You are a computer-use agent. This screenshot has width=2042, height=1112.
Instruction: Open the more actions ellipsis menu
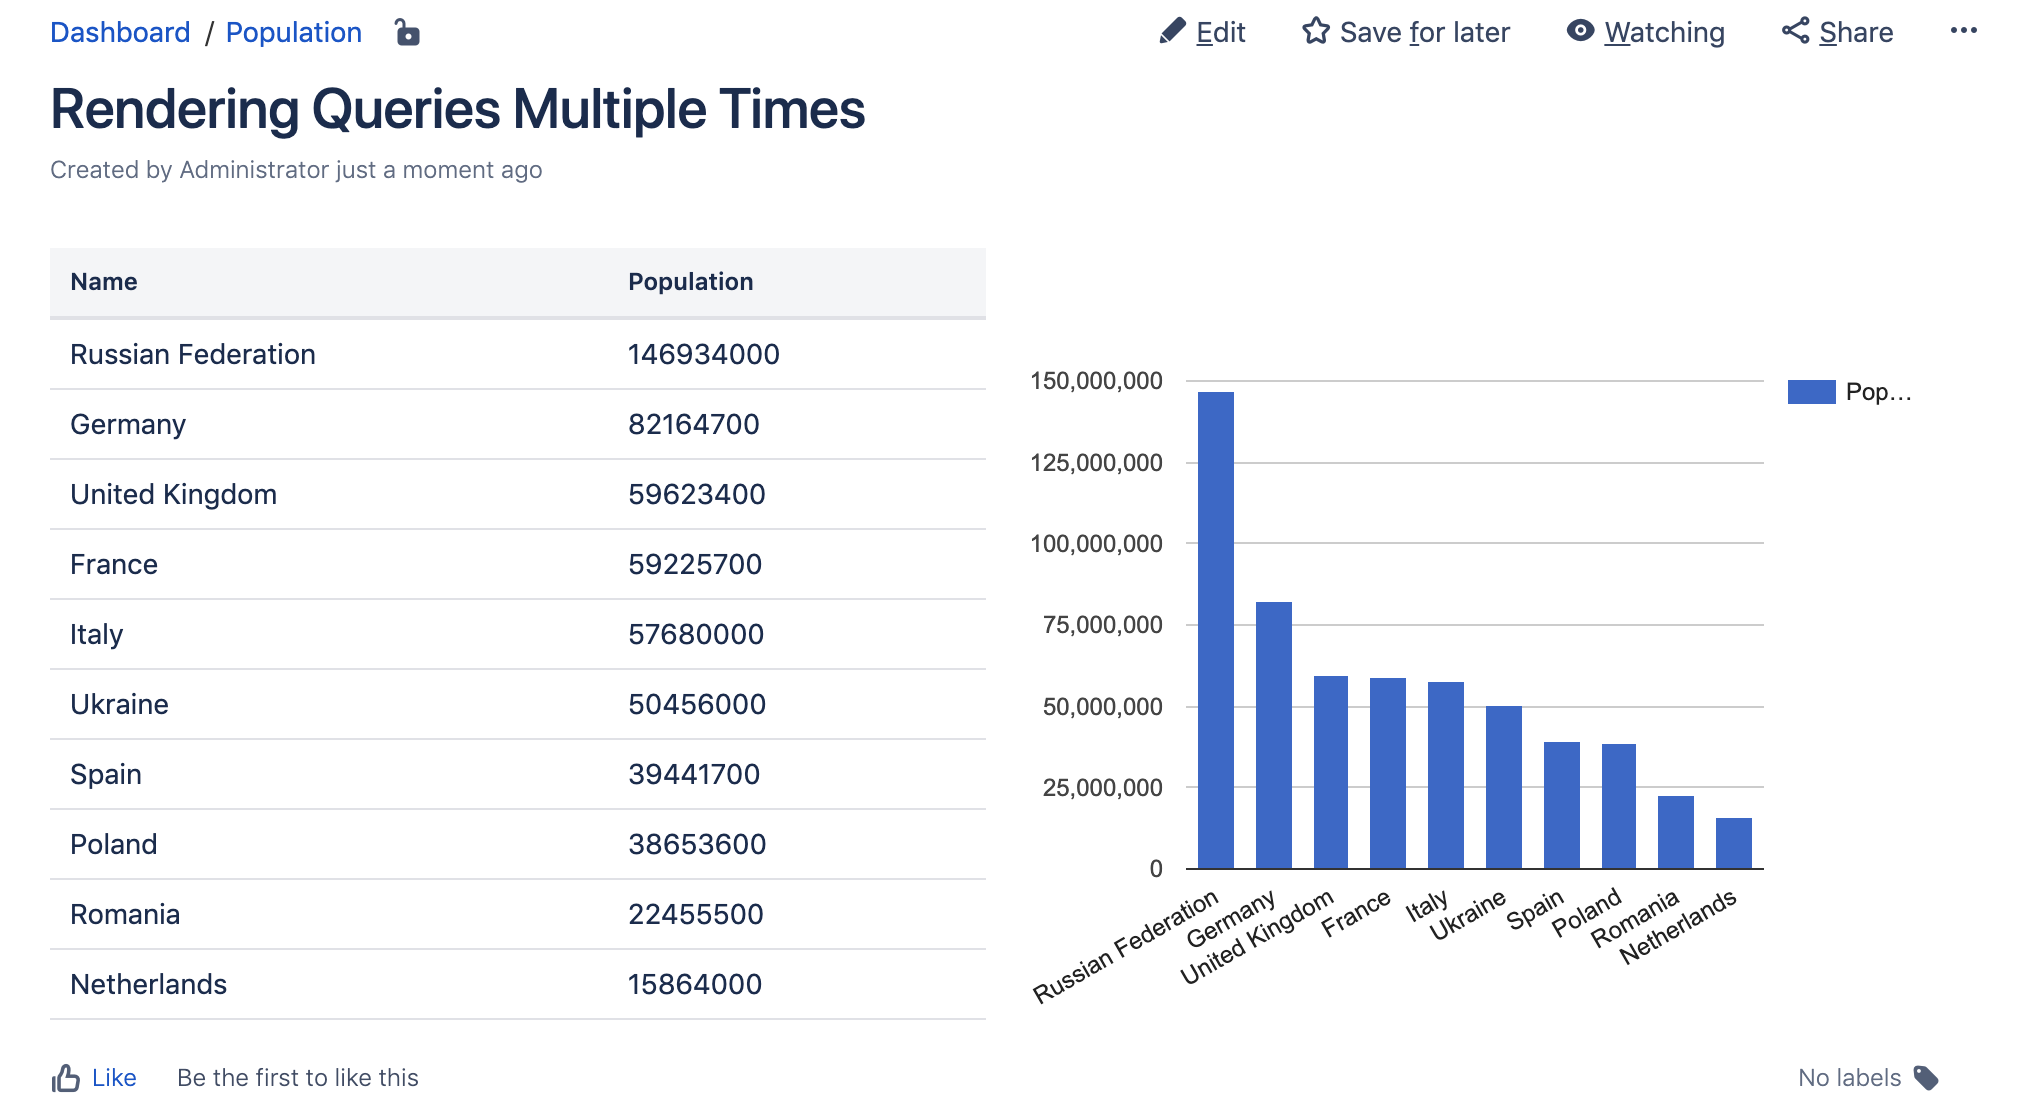(1964, 31)
